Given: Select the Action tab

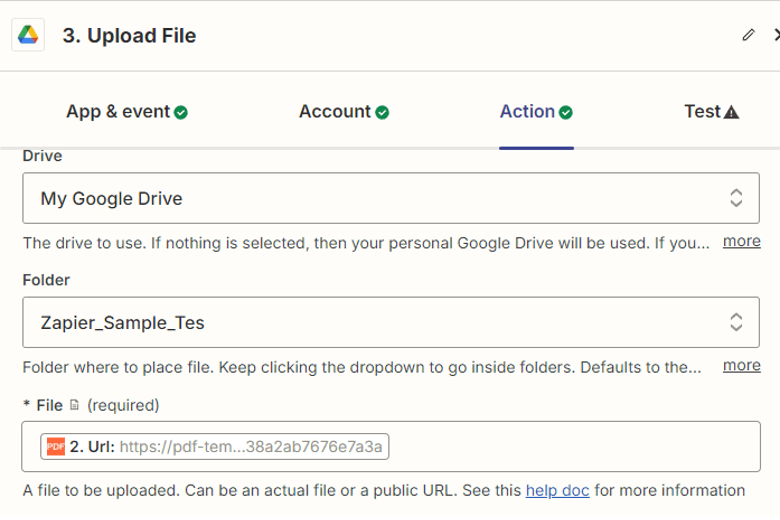Looking at the screenshot, I should 527,112.
